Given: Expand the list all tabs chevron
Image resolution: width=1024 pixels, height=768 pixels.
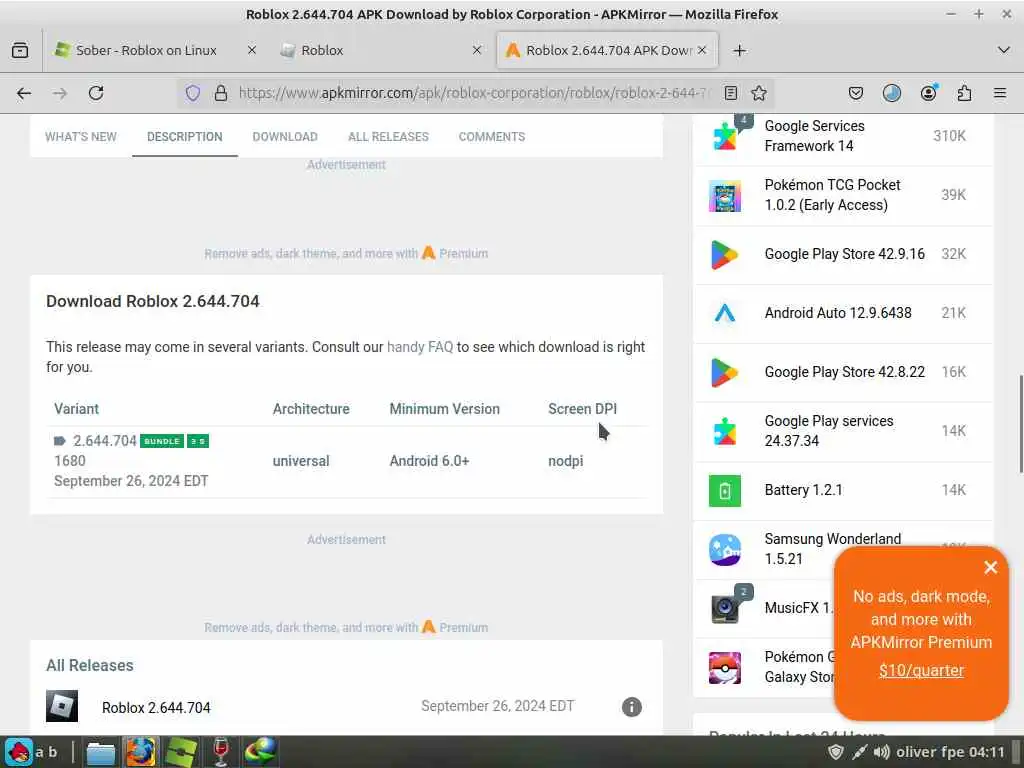Looking at the screenshot, I should [x=1004, y=50].
